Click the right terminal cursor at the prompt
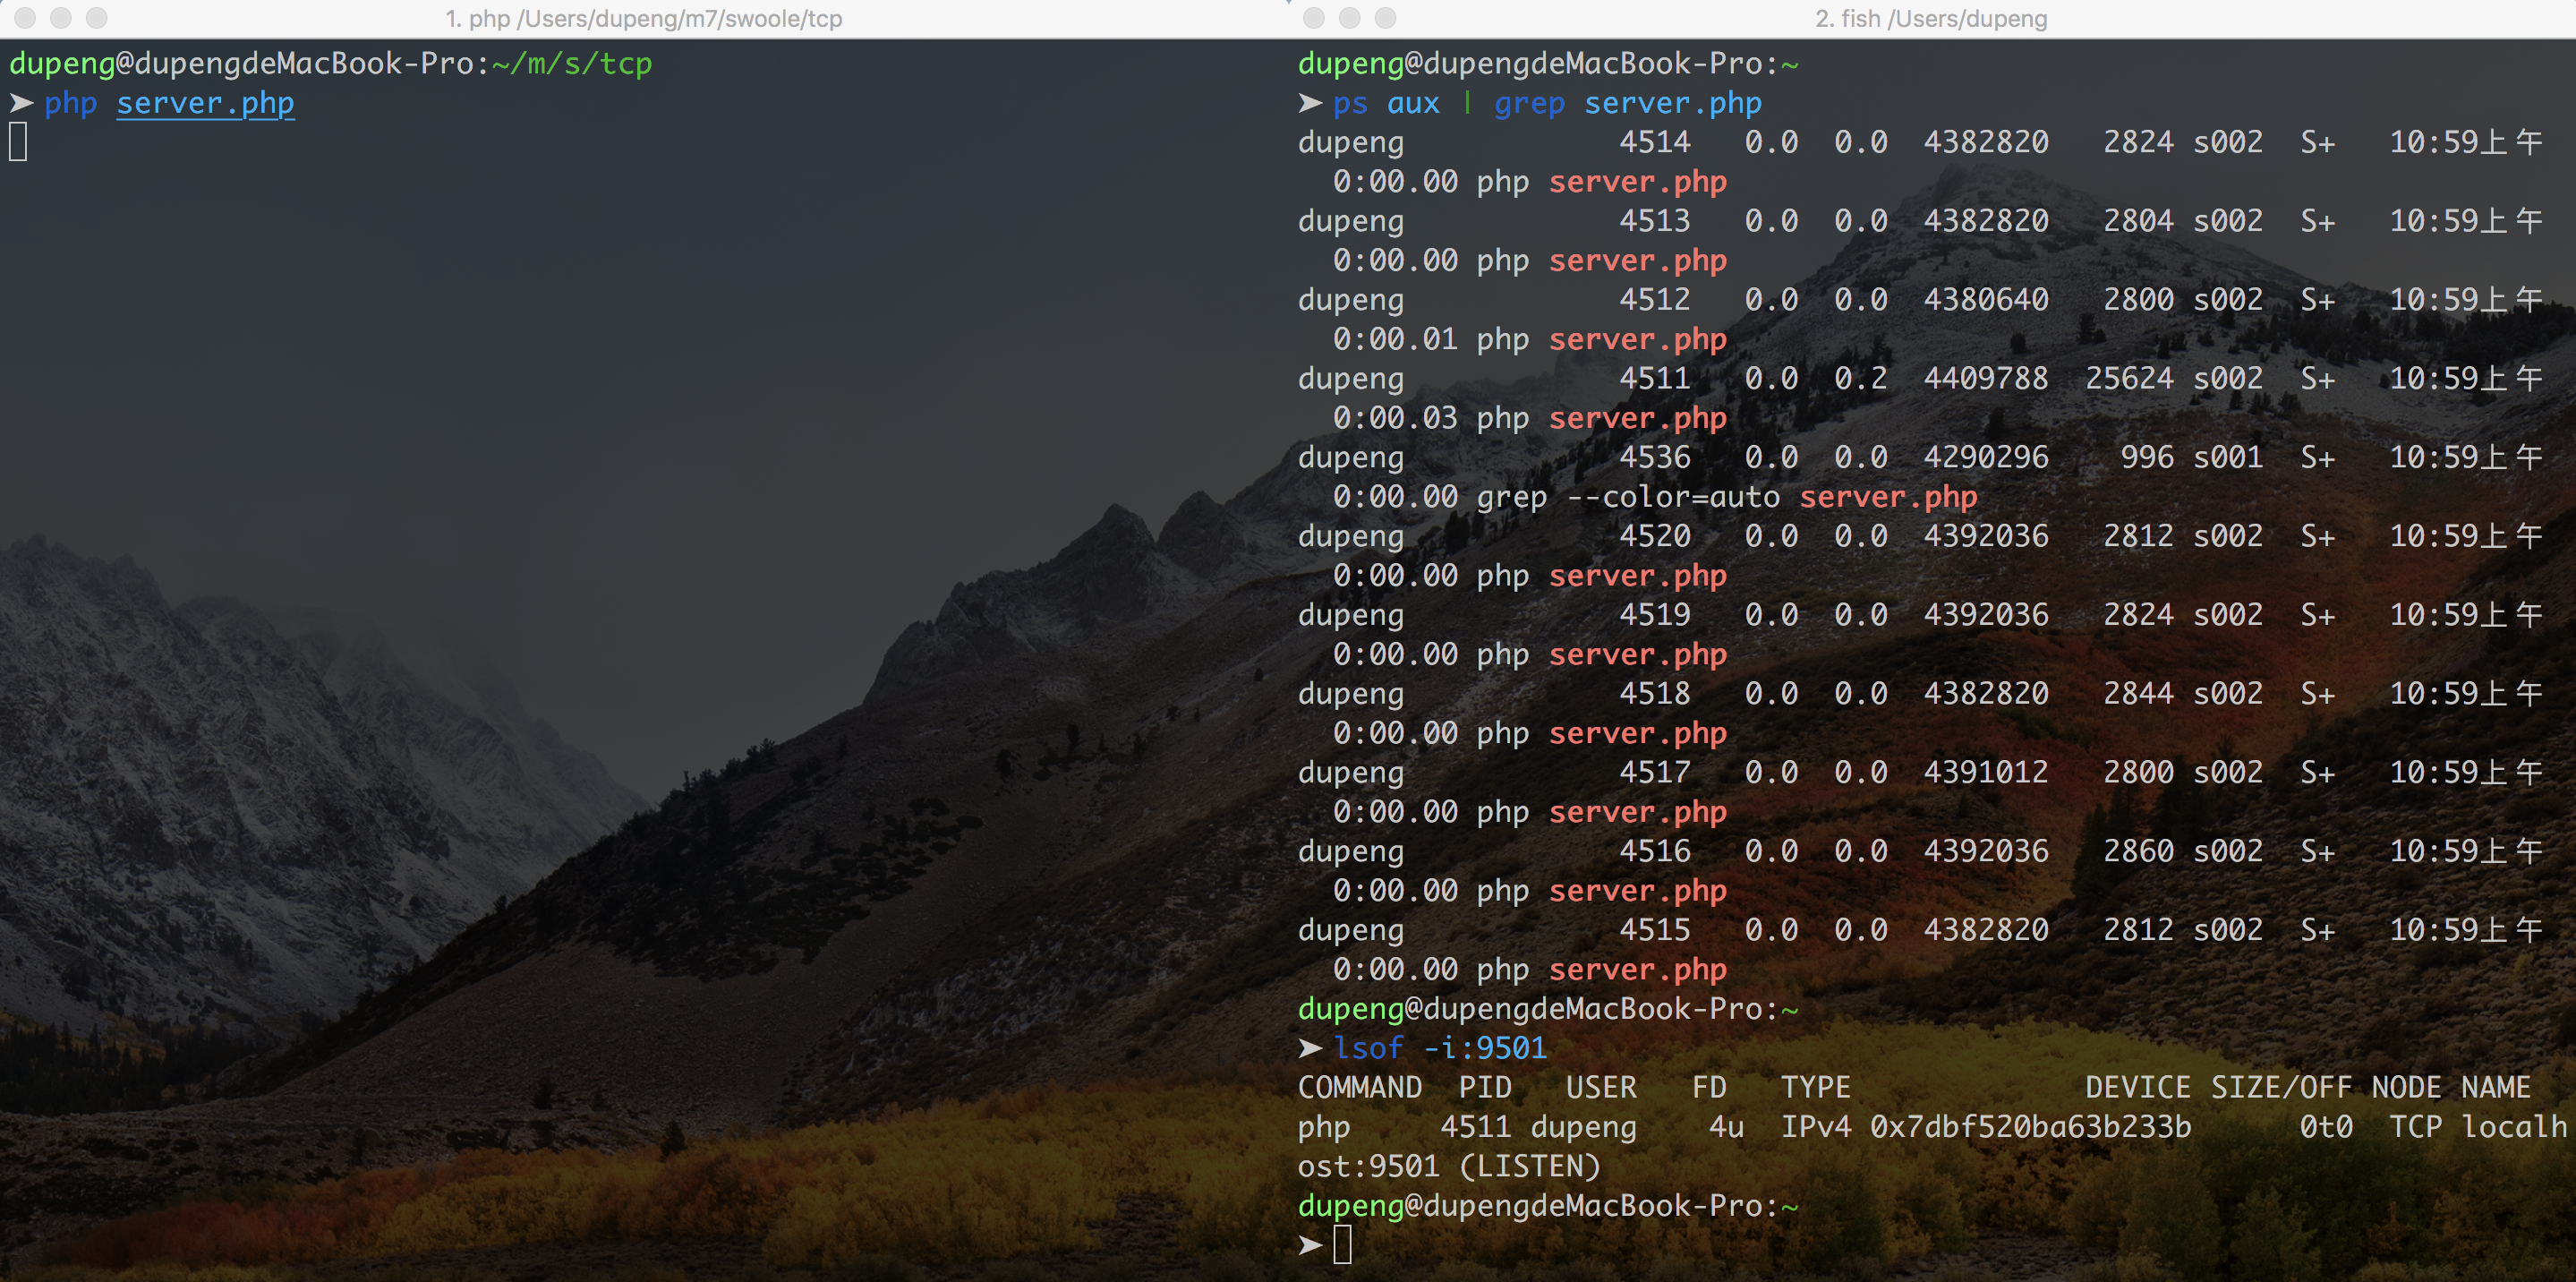The image size is (2576, 1282). [1342, 1245]
